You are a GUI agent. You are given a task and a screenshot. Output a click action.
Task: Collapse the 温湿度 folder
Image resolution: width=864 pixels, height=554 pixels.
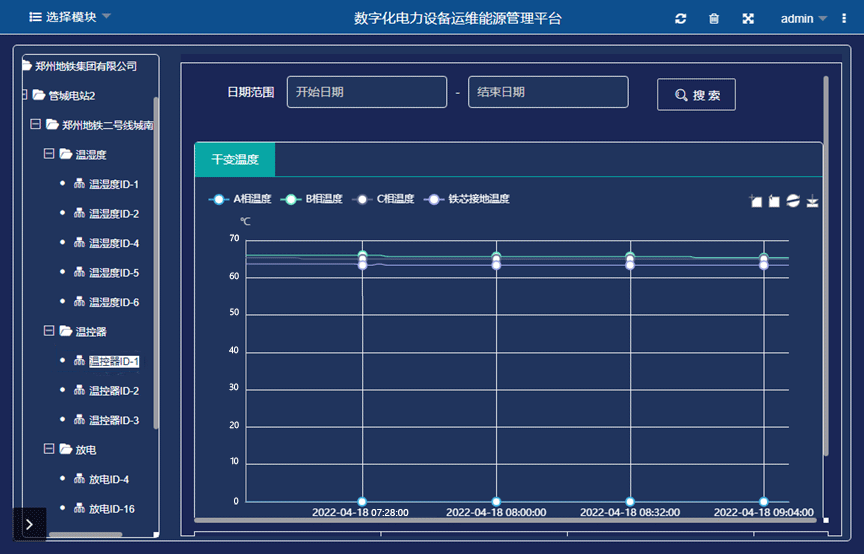48,153
